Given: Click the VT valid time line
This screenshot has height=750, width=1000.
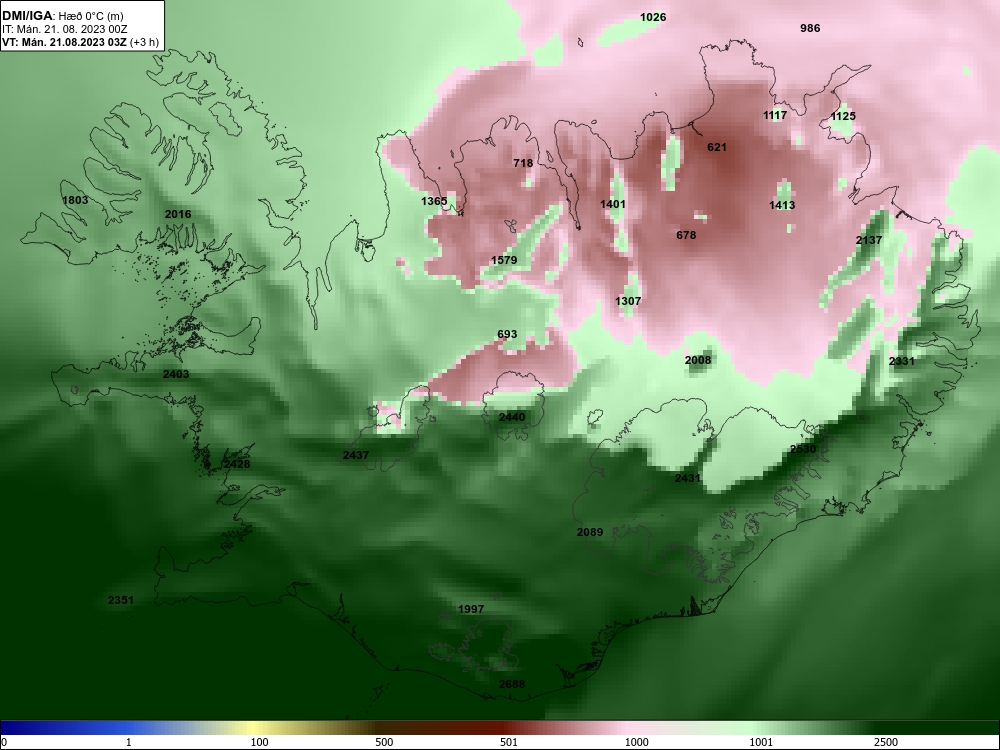Looking at the screenshot, I should [80, 43].
